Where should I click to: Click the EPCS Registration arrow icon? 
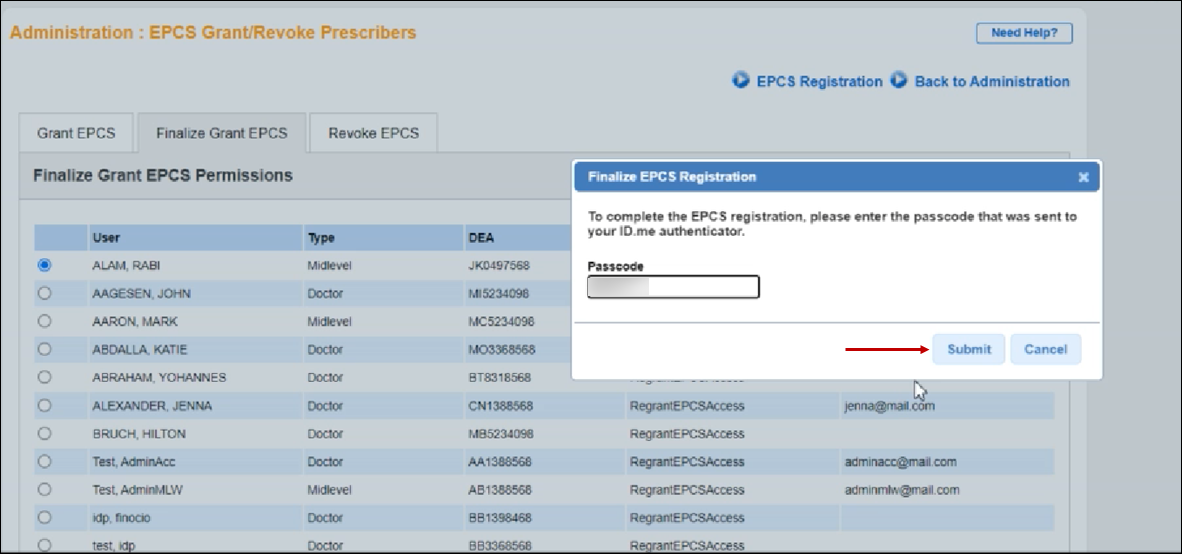(741, 81)
